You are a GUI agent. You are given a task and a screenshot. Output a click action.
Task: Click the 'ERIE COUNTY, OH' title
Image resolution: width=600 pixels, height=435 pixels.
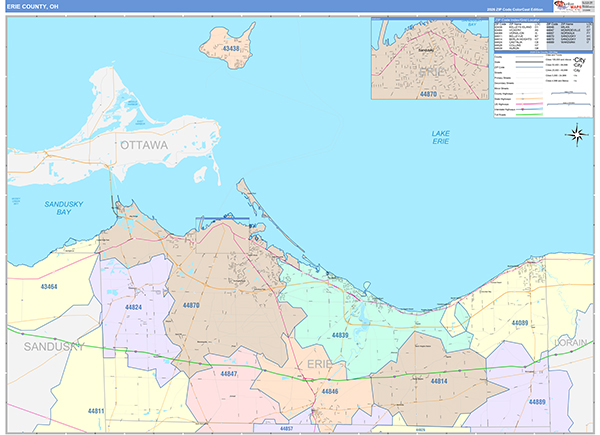pyautogui.click(x=33, y=7)
